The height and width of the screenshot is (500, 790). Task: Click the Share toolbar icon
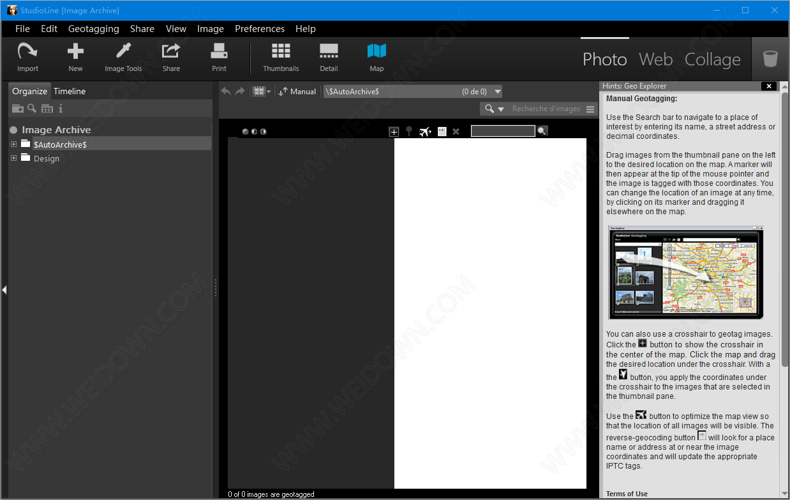171,57
